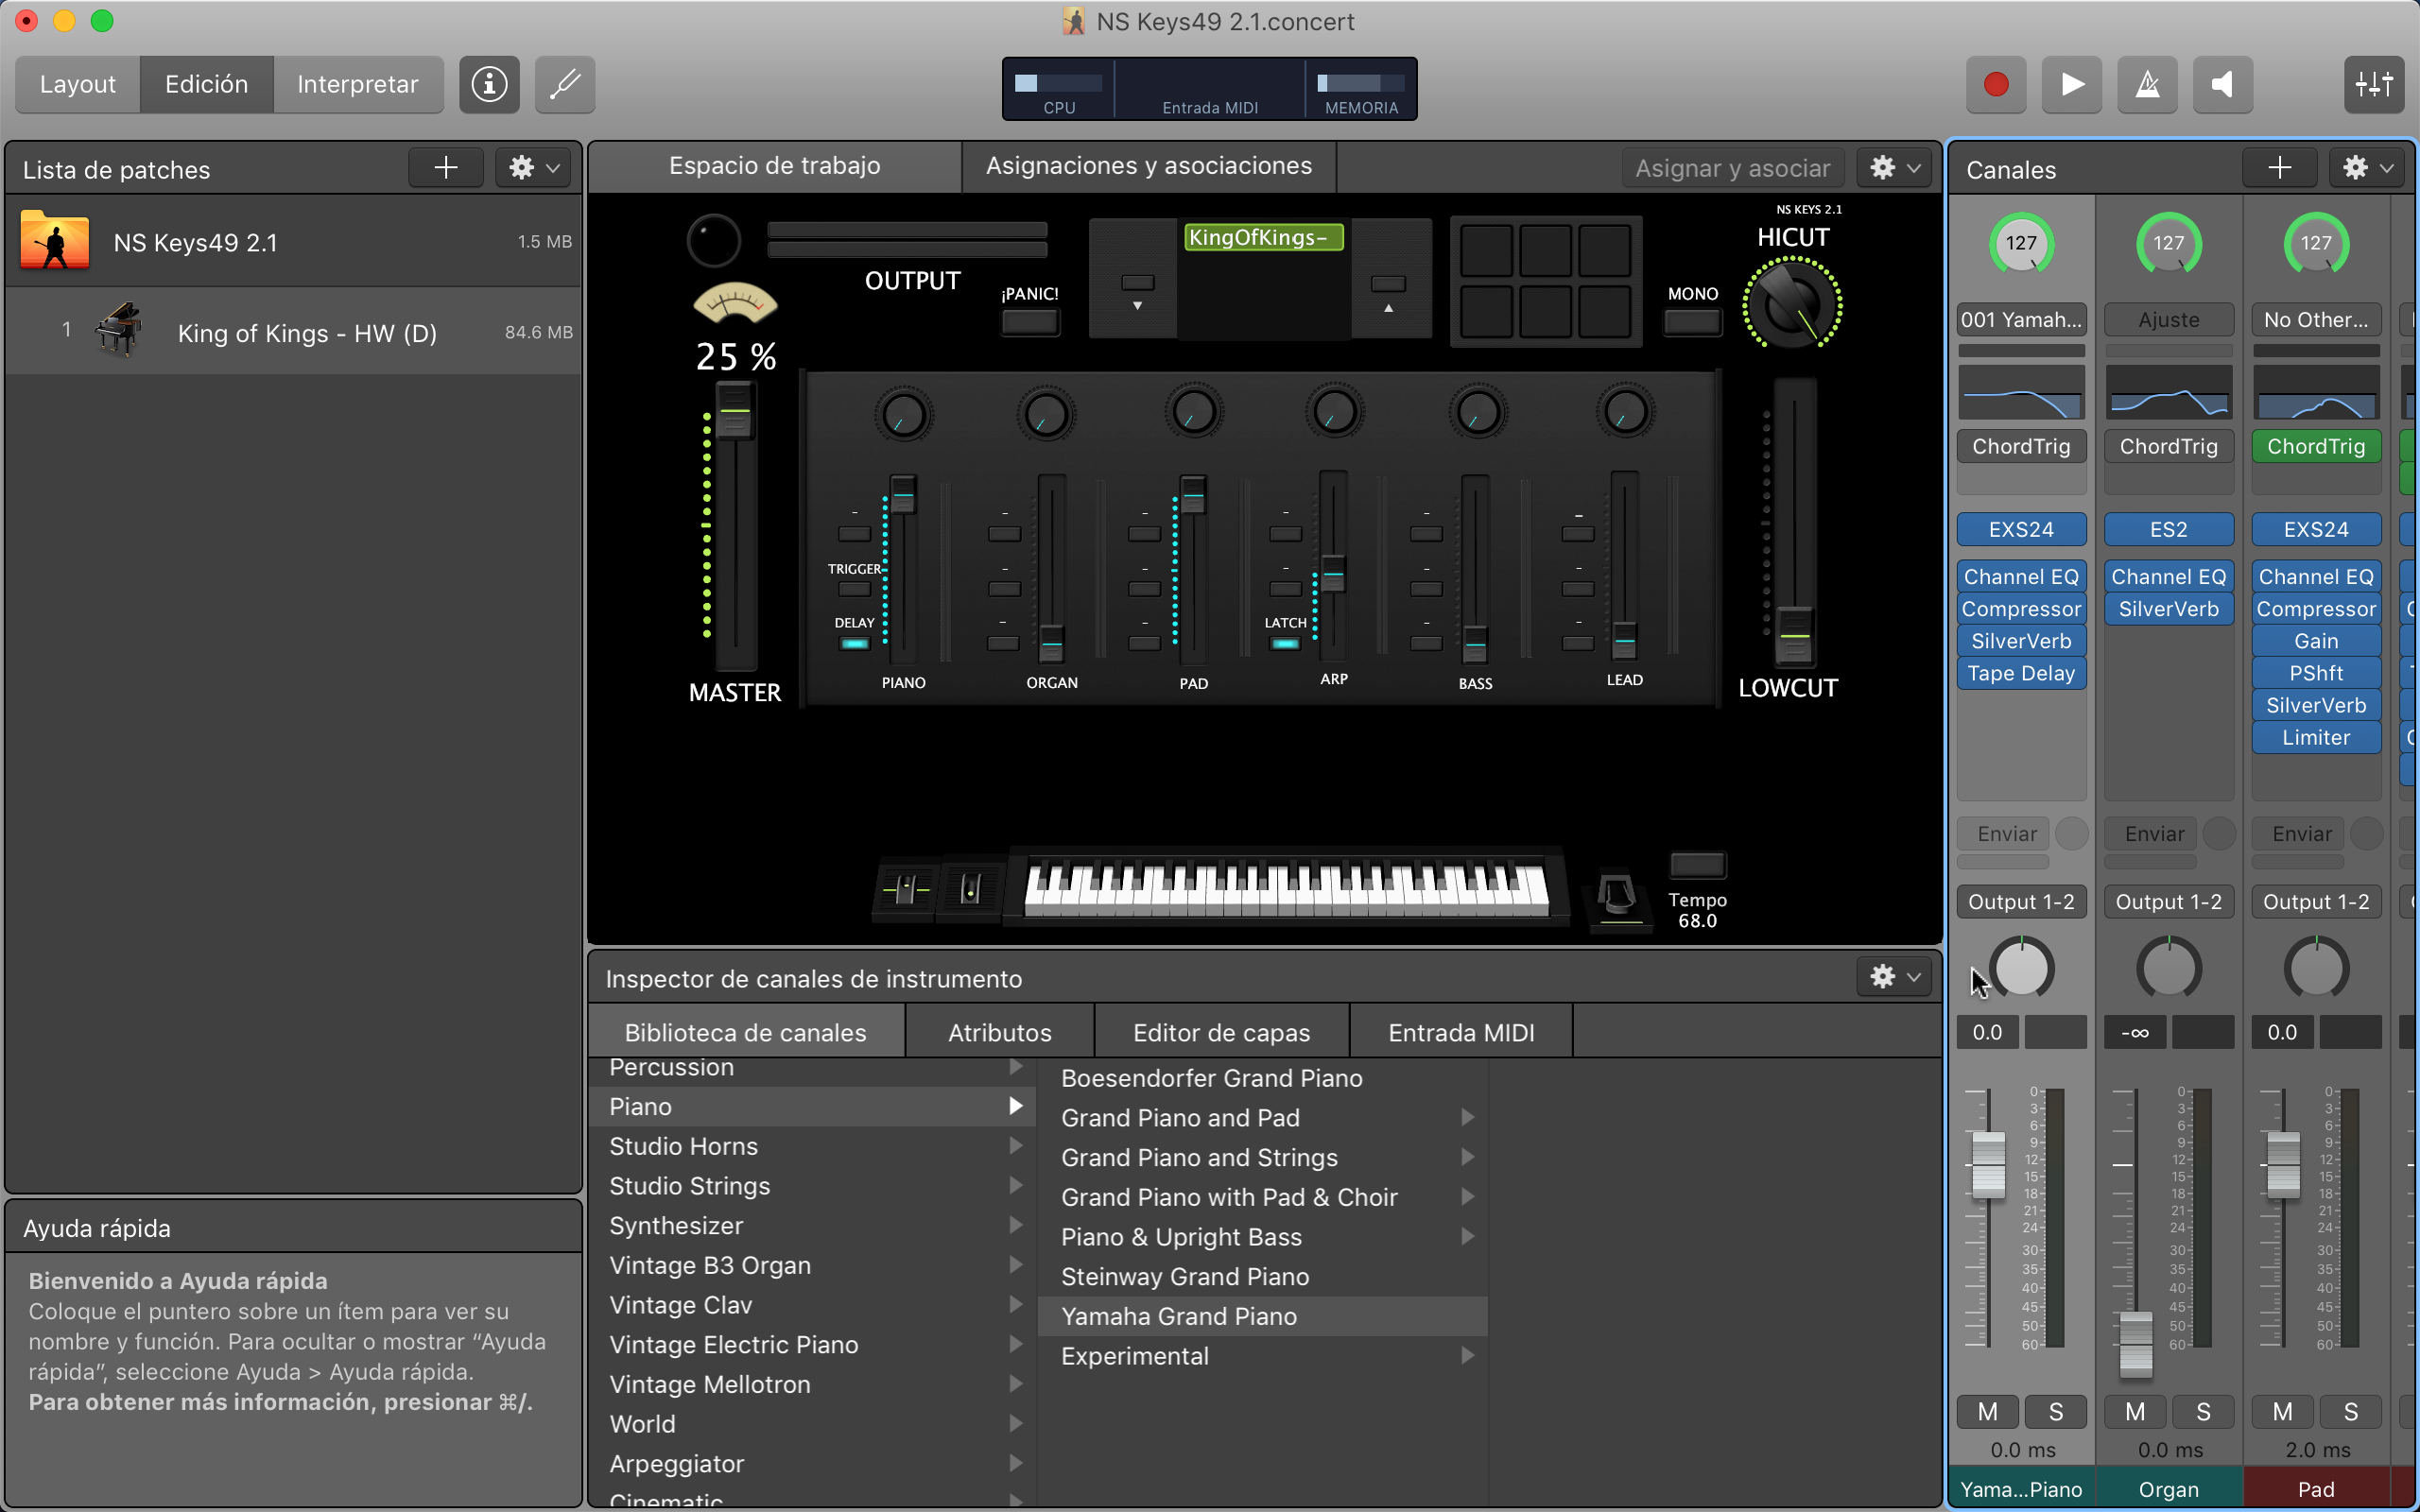Viewport: 2420px width, 1512px height.
Task: Open the Canales gear options menu
Action: 2368,168
